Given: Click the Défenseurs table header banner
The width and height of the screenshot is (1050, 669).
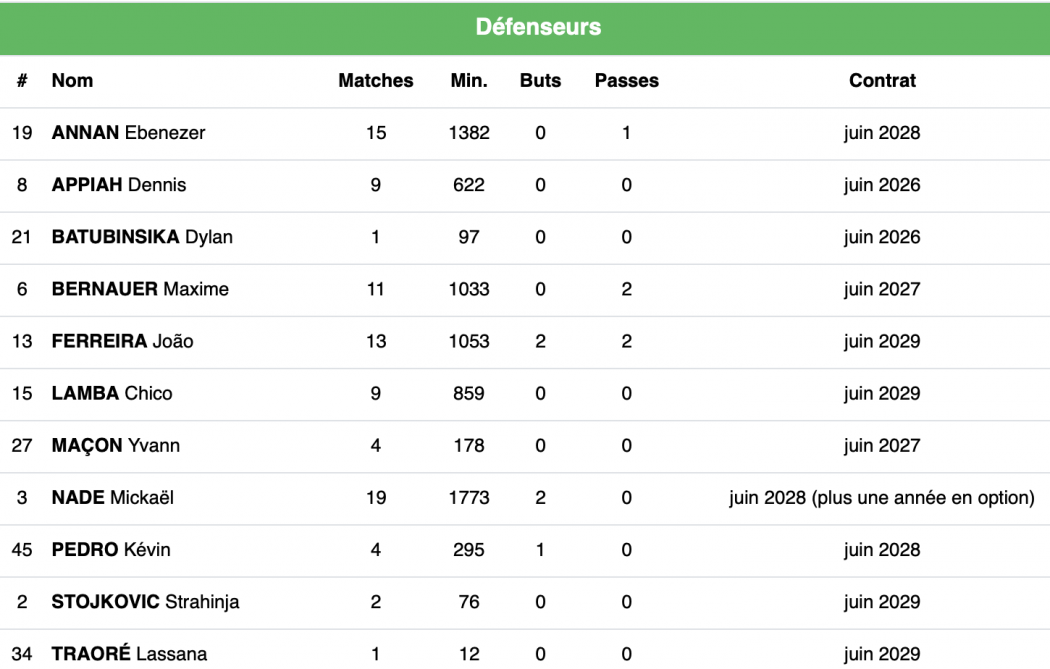Looking at the screenshot, I should pos(538,27).
